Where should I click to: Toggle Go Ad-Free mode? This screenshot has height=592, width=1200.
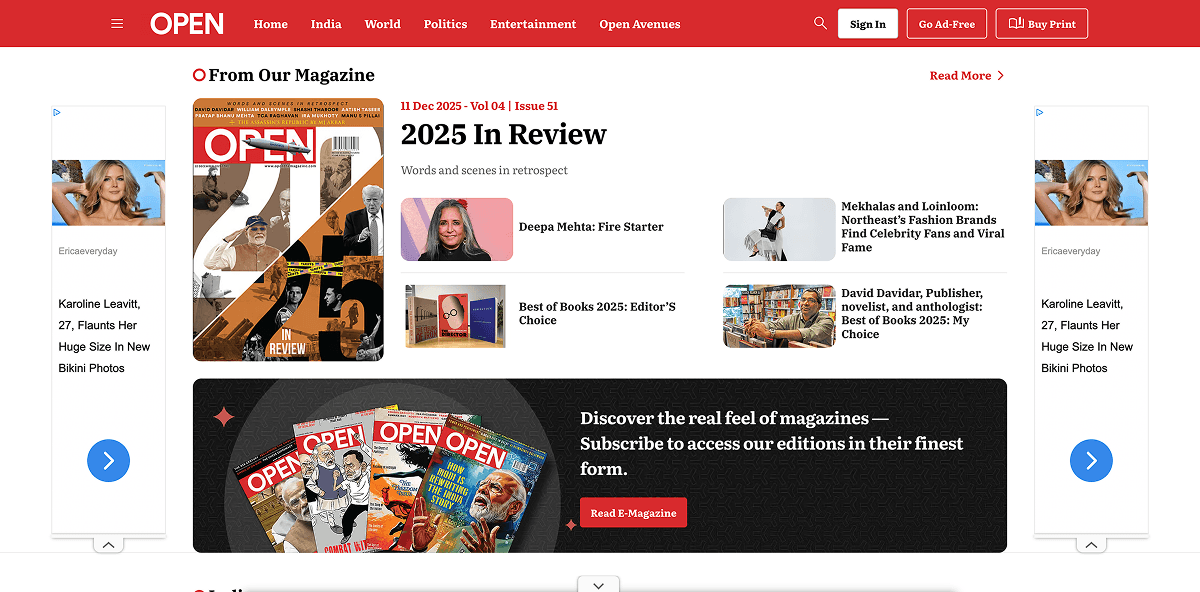pyautogui.click(x=946, y=23)
